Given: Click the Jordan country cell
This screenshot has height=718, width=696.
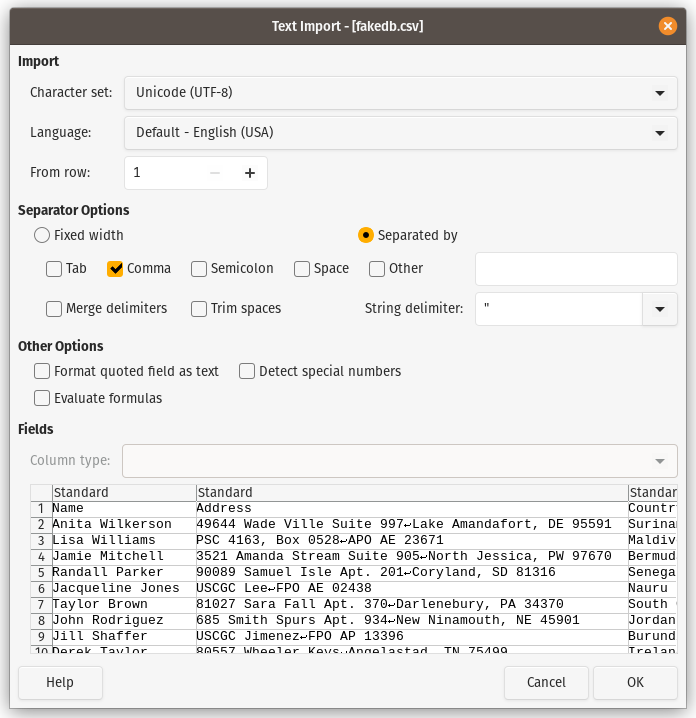Looking at the screenshot, I should click(652, 620).
